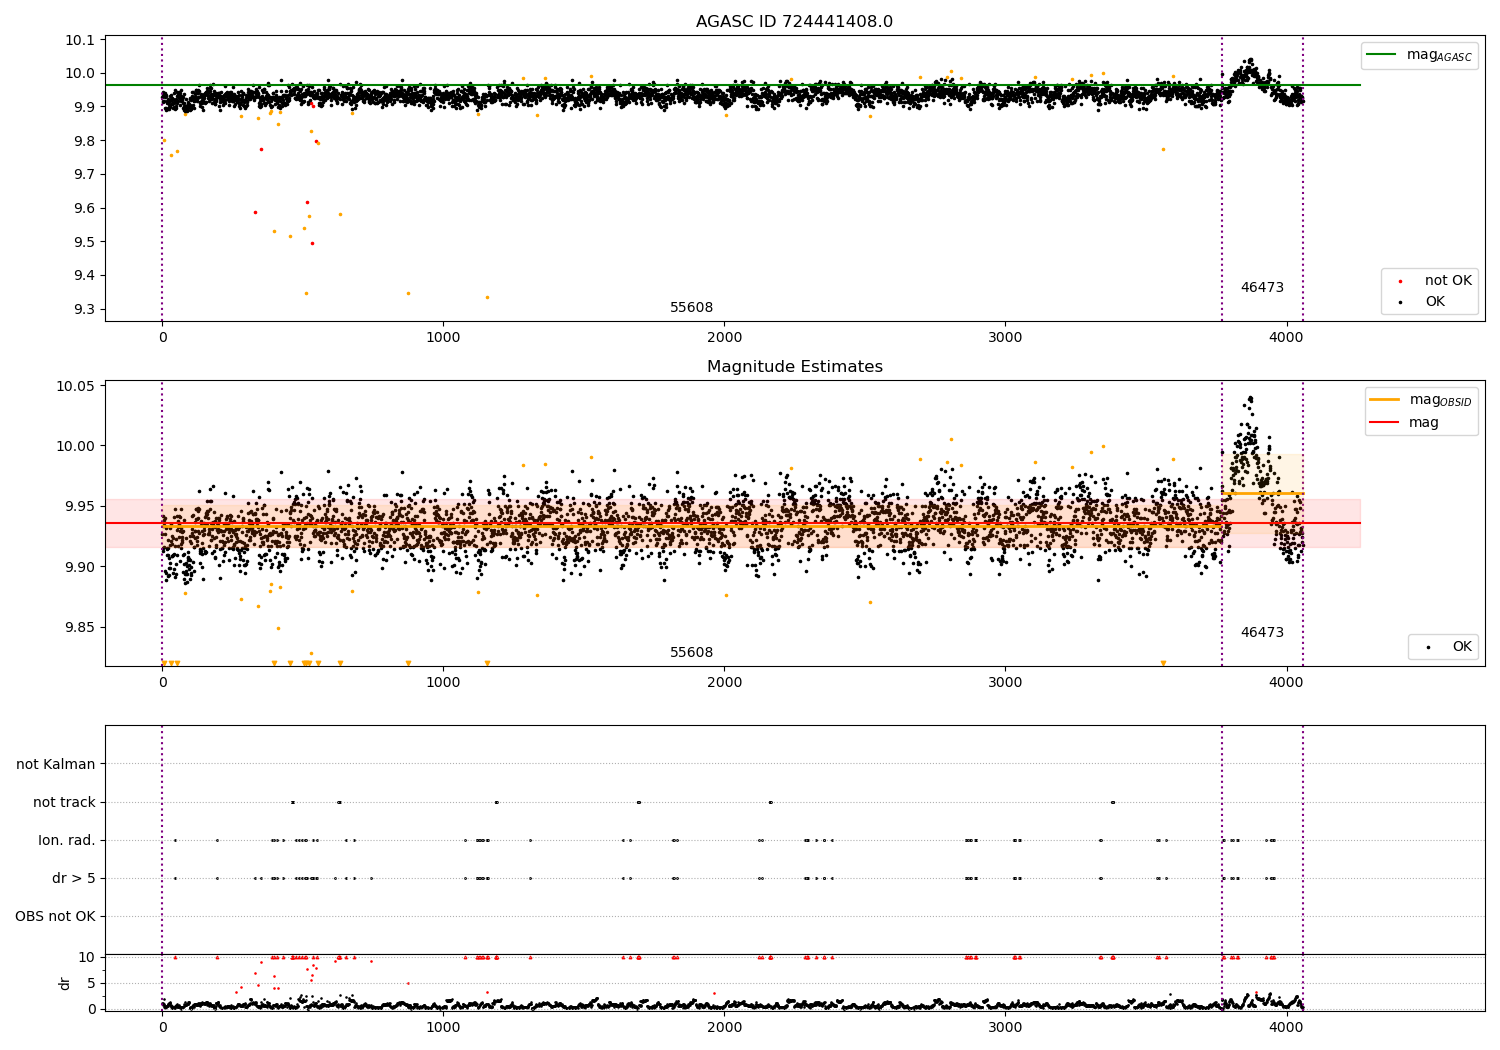Screen dimensions: 1500x1050
Task: Click the "dr > 5" axis label
Action: tap(74, 879)
